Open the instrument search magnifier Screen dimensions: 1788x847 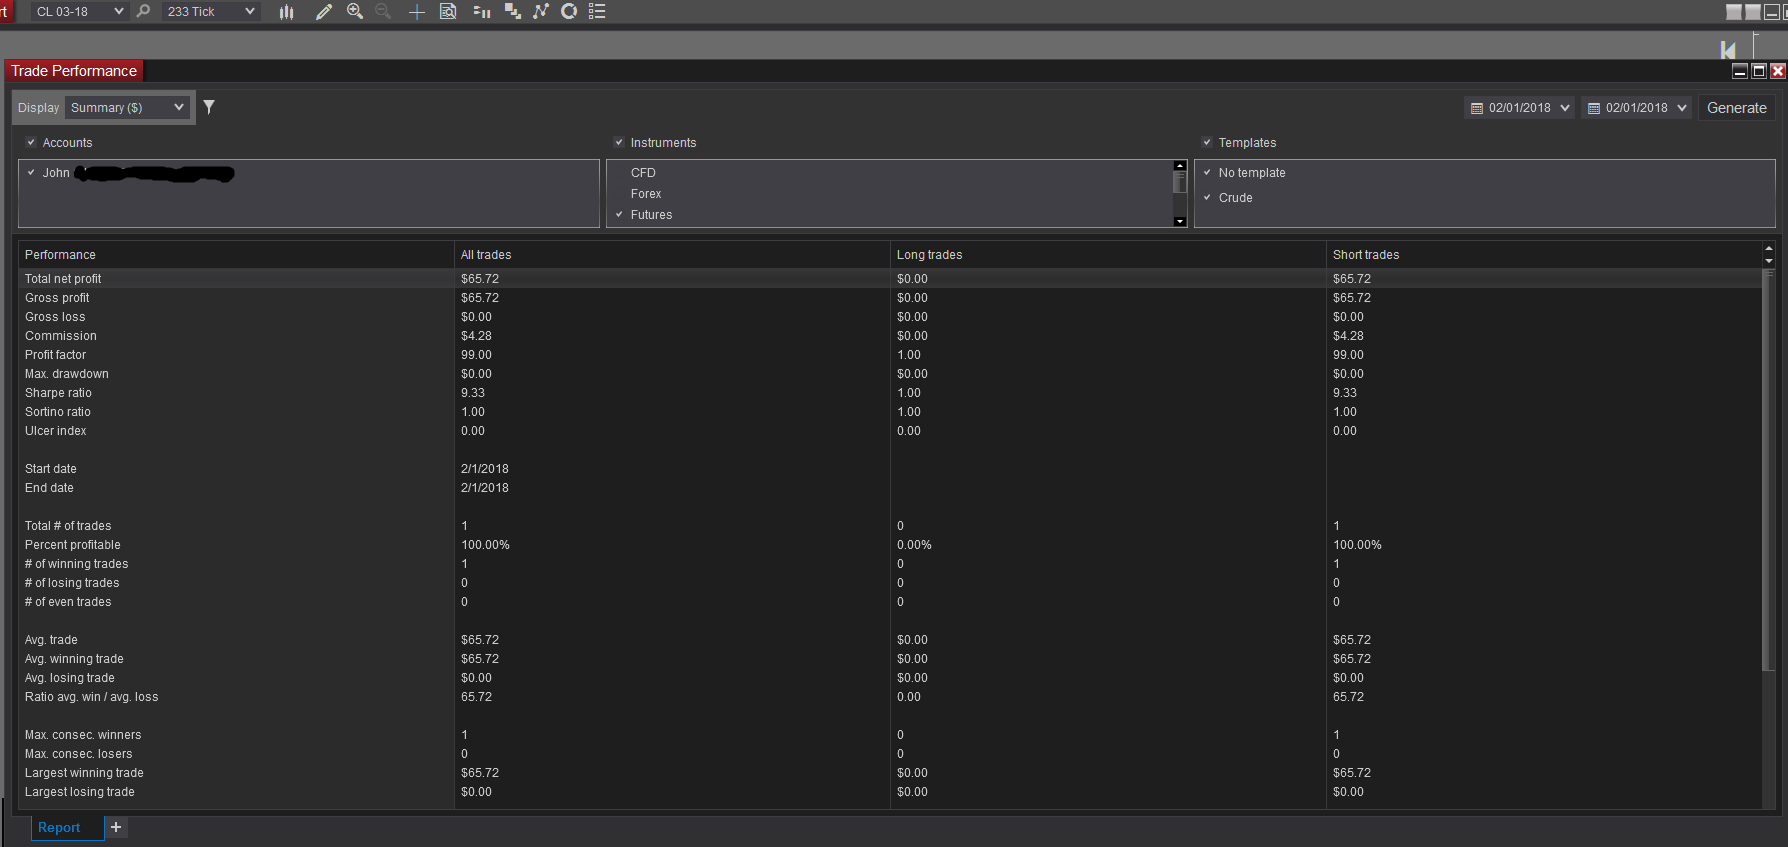(x=143, y=11)
